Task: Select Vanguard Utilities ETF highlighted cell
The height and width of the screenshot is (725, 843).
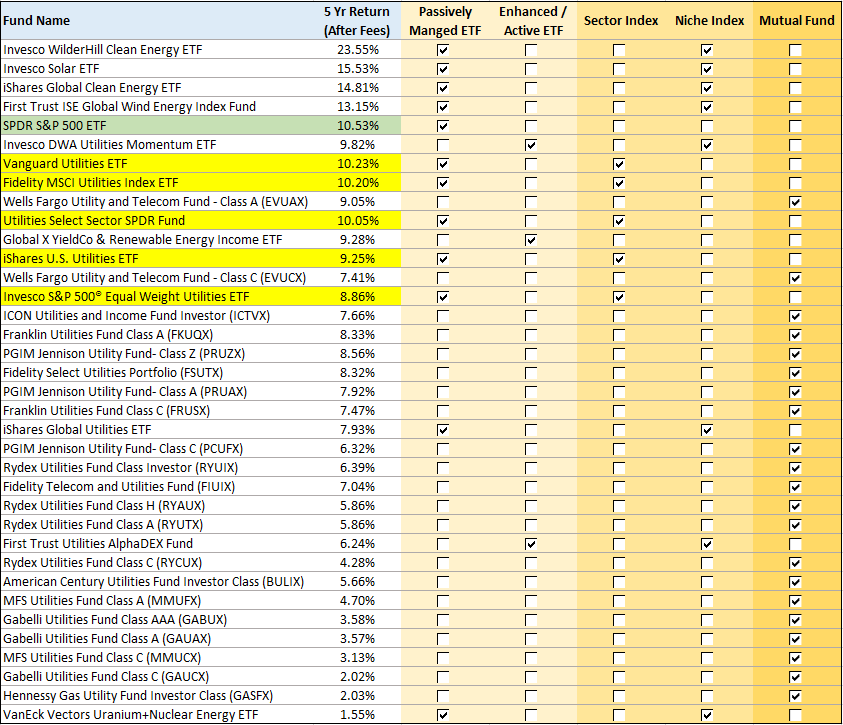Action: [158, 164]
